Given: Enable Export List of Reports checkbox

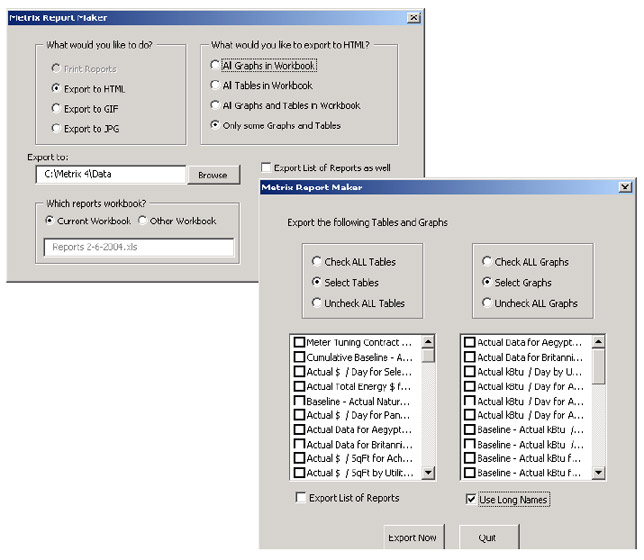Looking at the screenshot, I should (301, 498).
